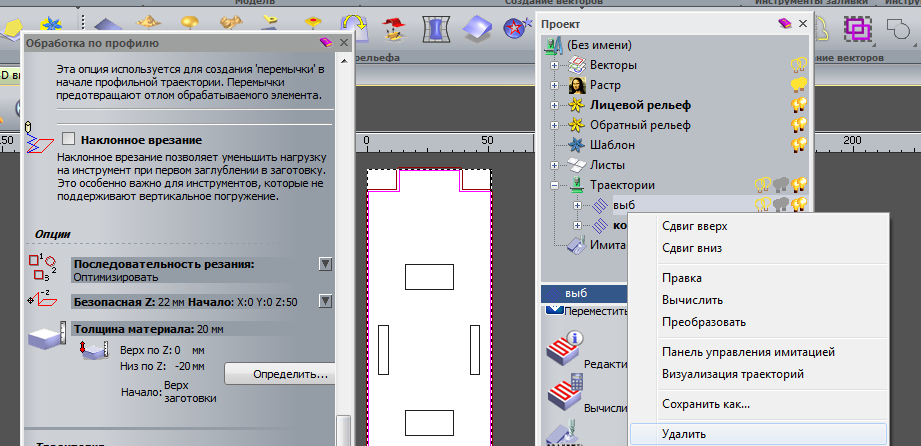Click the yellow pentagon icon in top toolbar
The height and width of the screenshot is (446, 921).
tap(12, 29)
